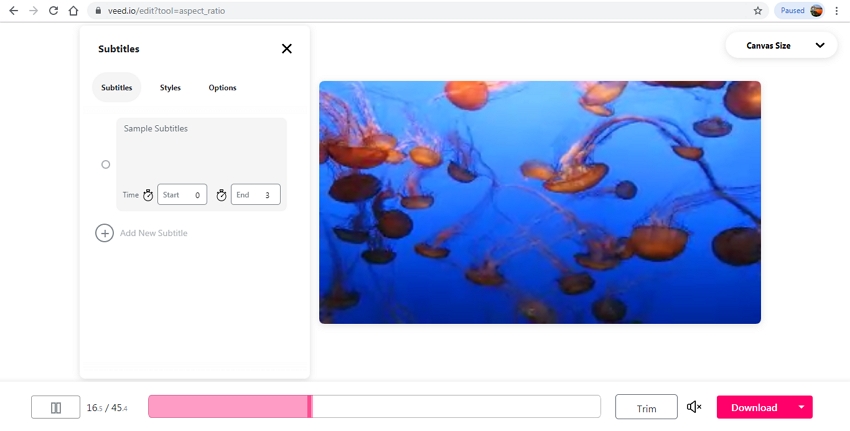Toggle the muted speaker icon
850x431 pixels.
pyautogui.click(x=694, y=407)
